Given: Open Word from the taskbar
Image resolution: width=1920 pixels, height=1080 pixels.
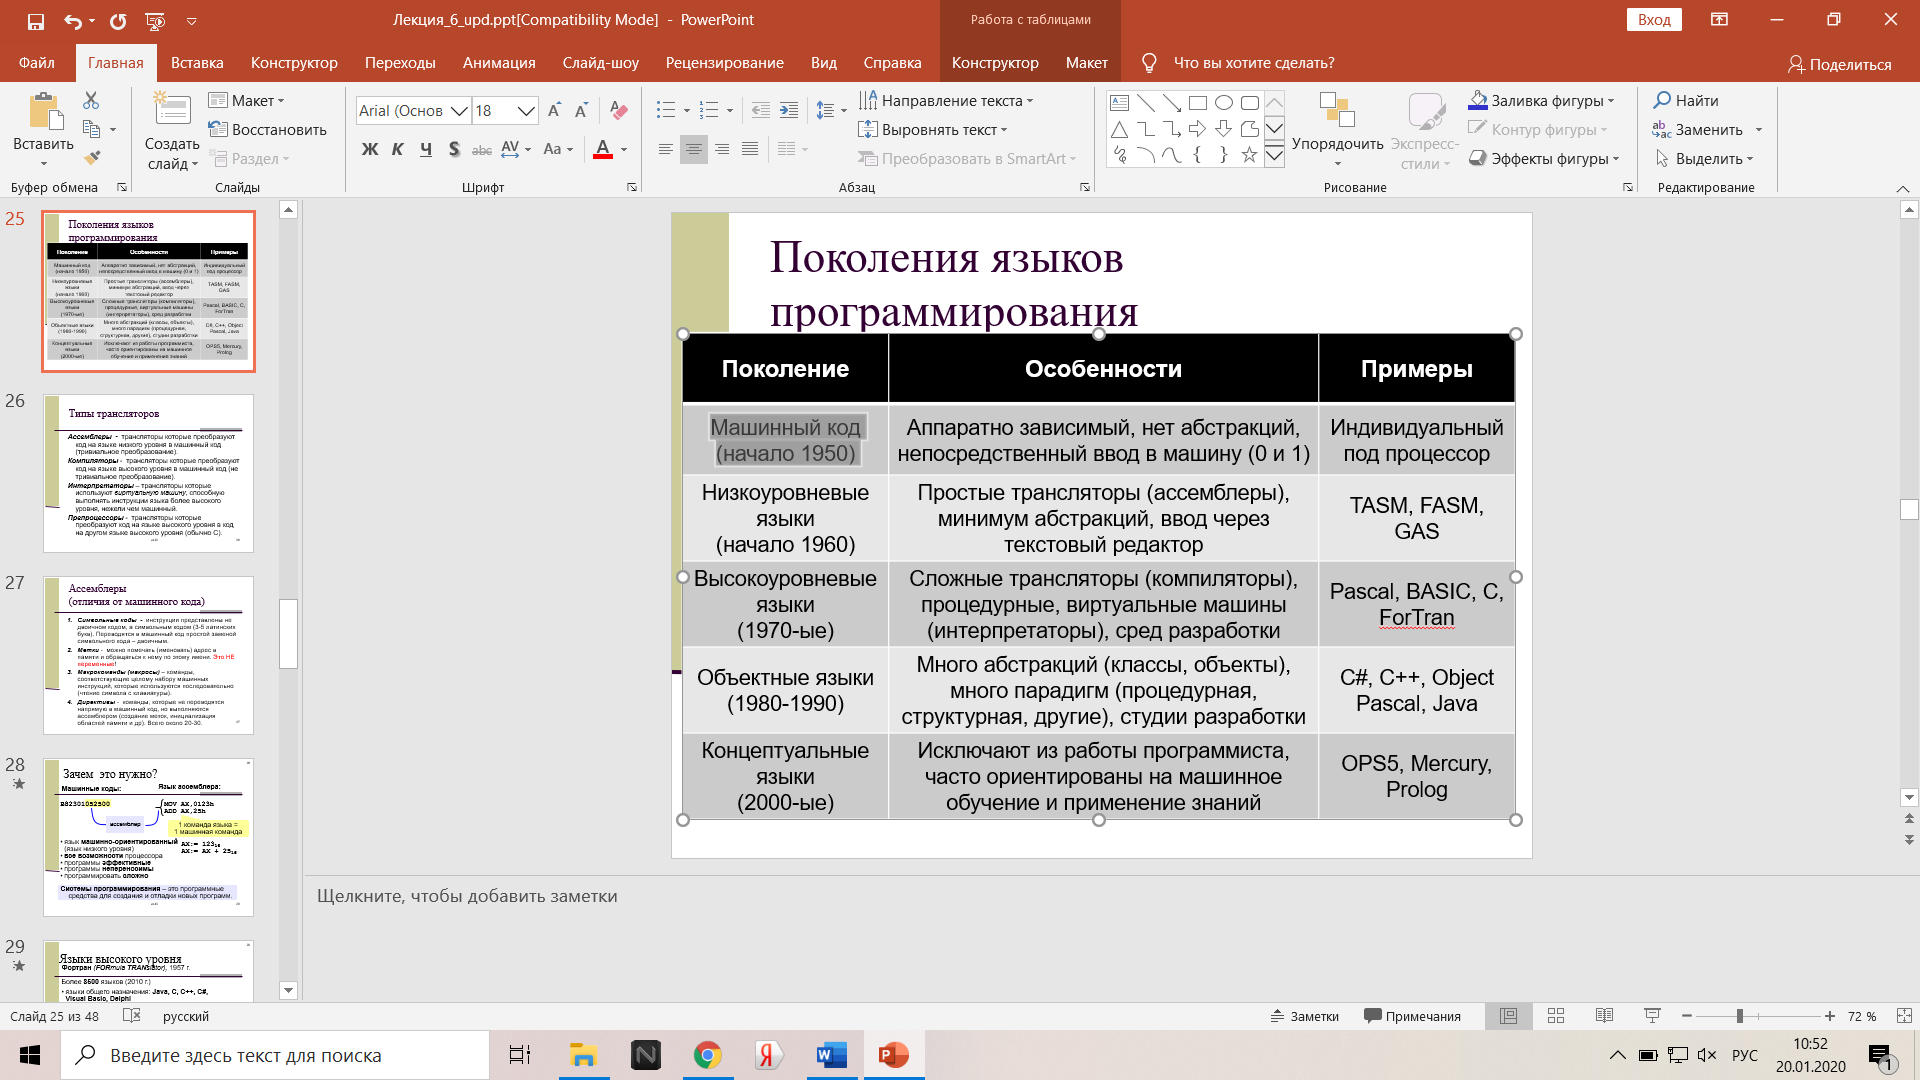Looking at the screenshot, I should point(831,1055).
